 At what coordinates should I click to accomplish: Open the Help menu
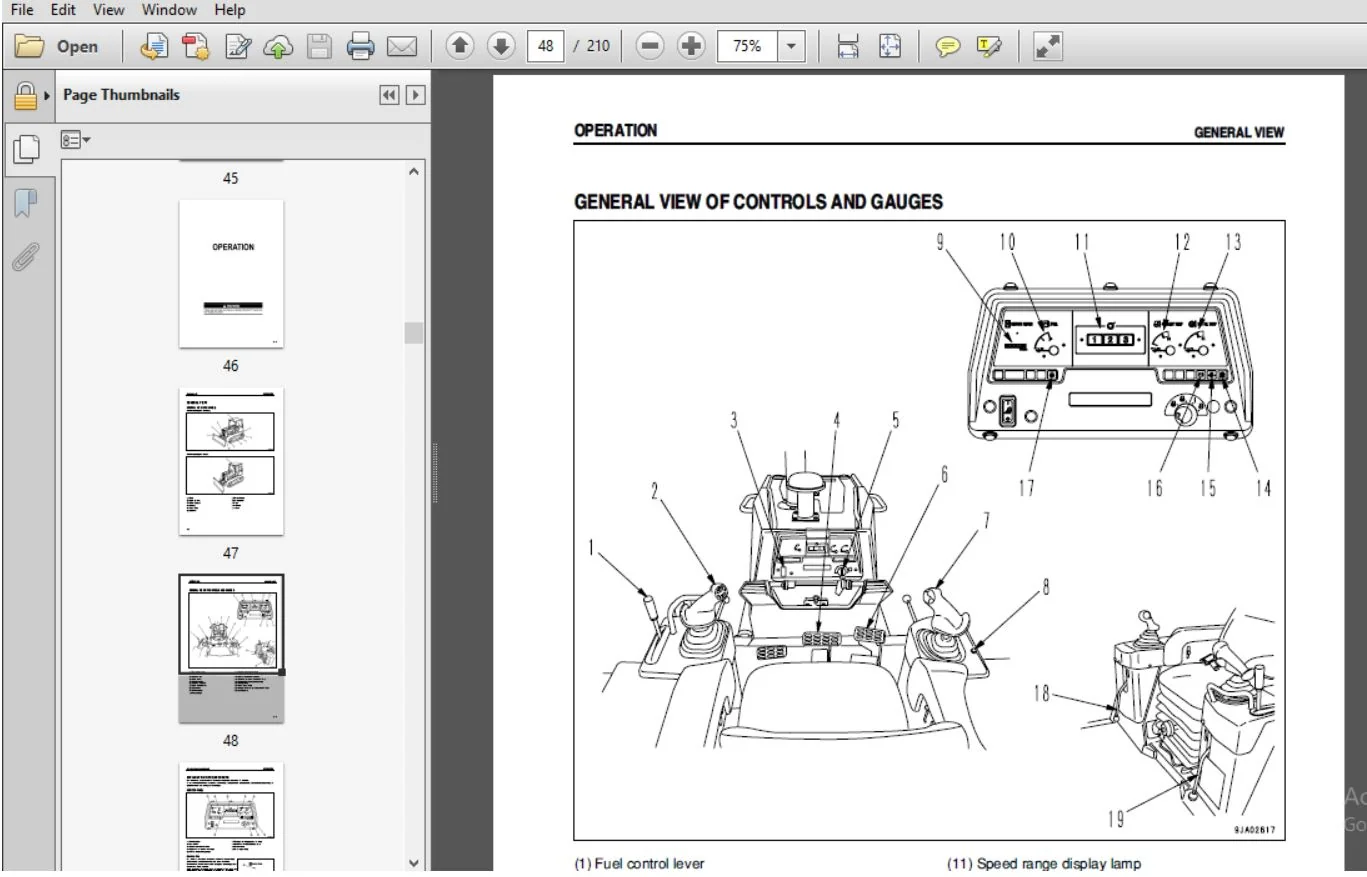[x=230, y=10]
